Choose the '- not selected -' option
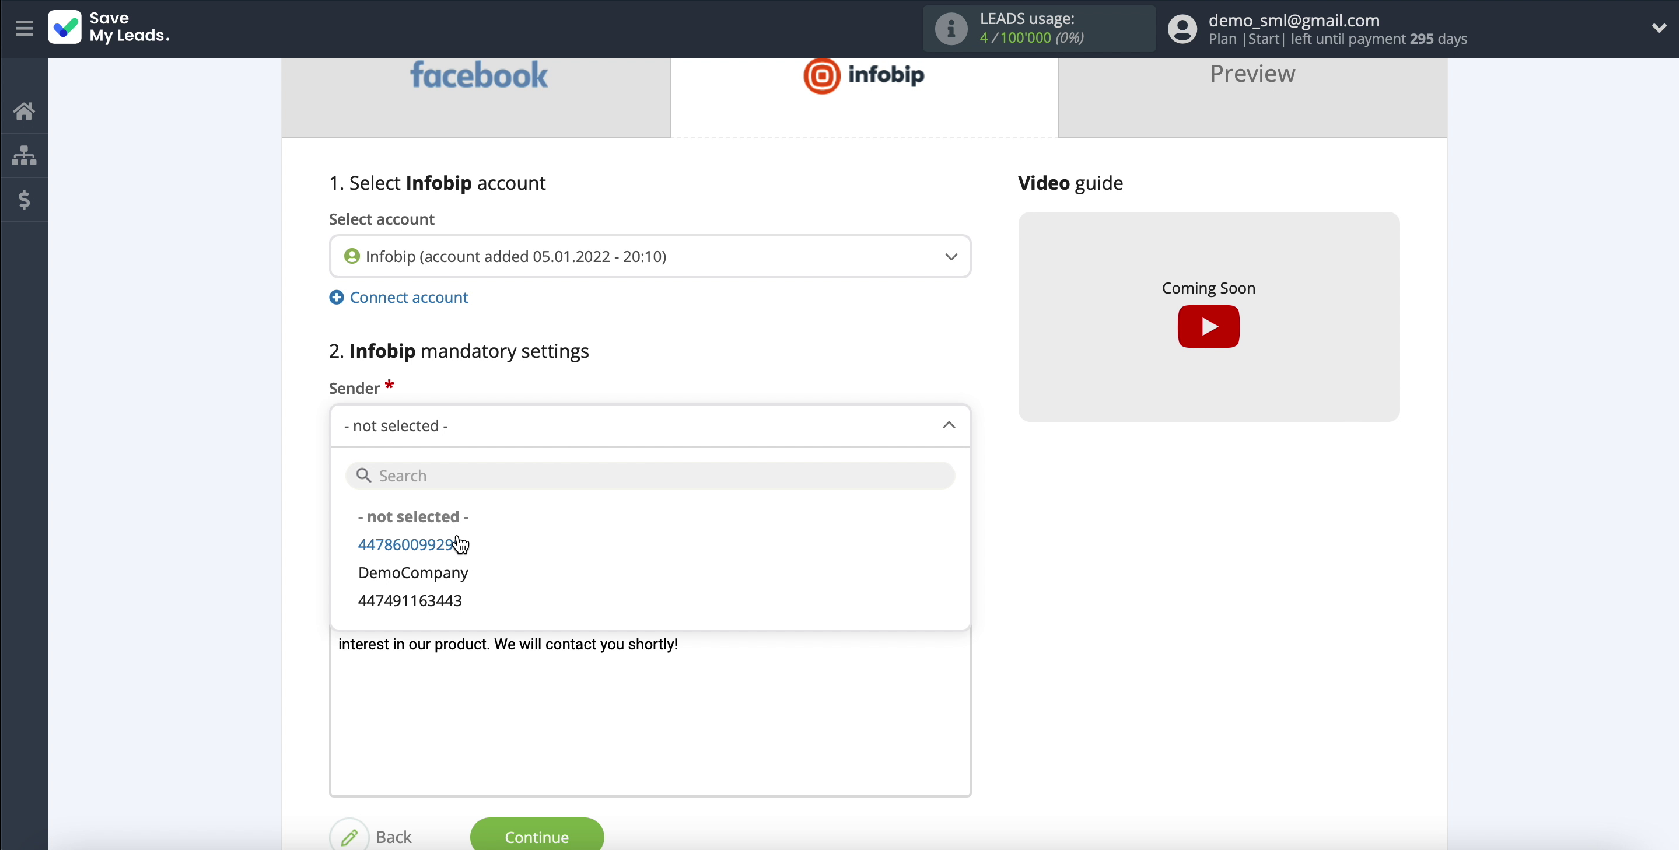This screenshot has height=850, width=1679. click(413, 517)
